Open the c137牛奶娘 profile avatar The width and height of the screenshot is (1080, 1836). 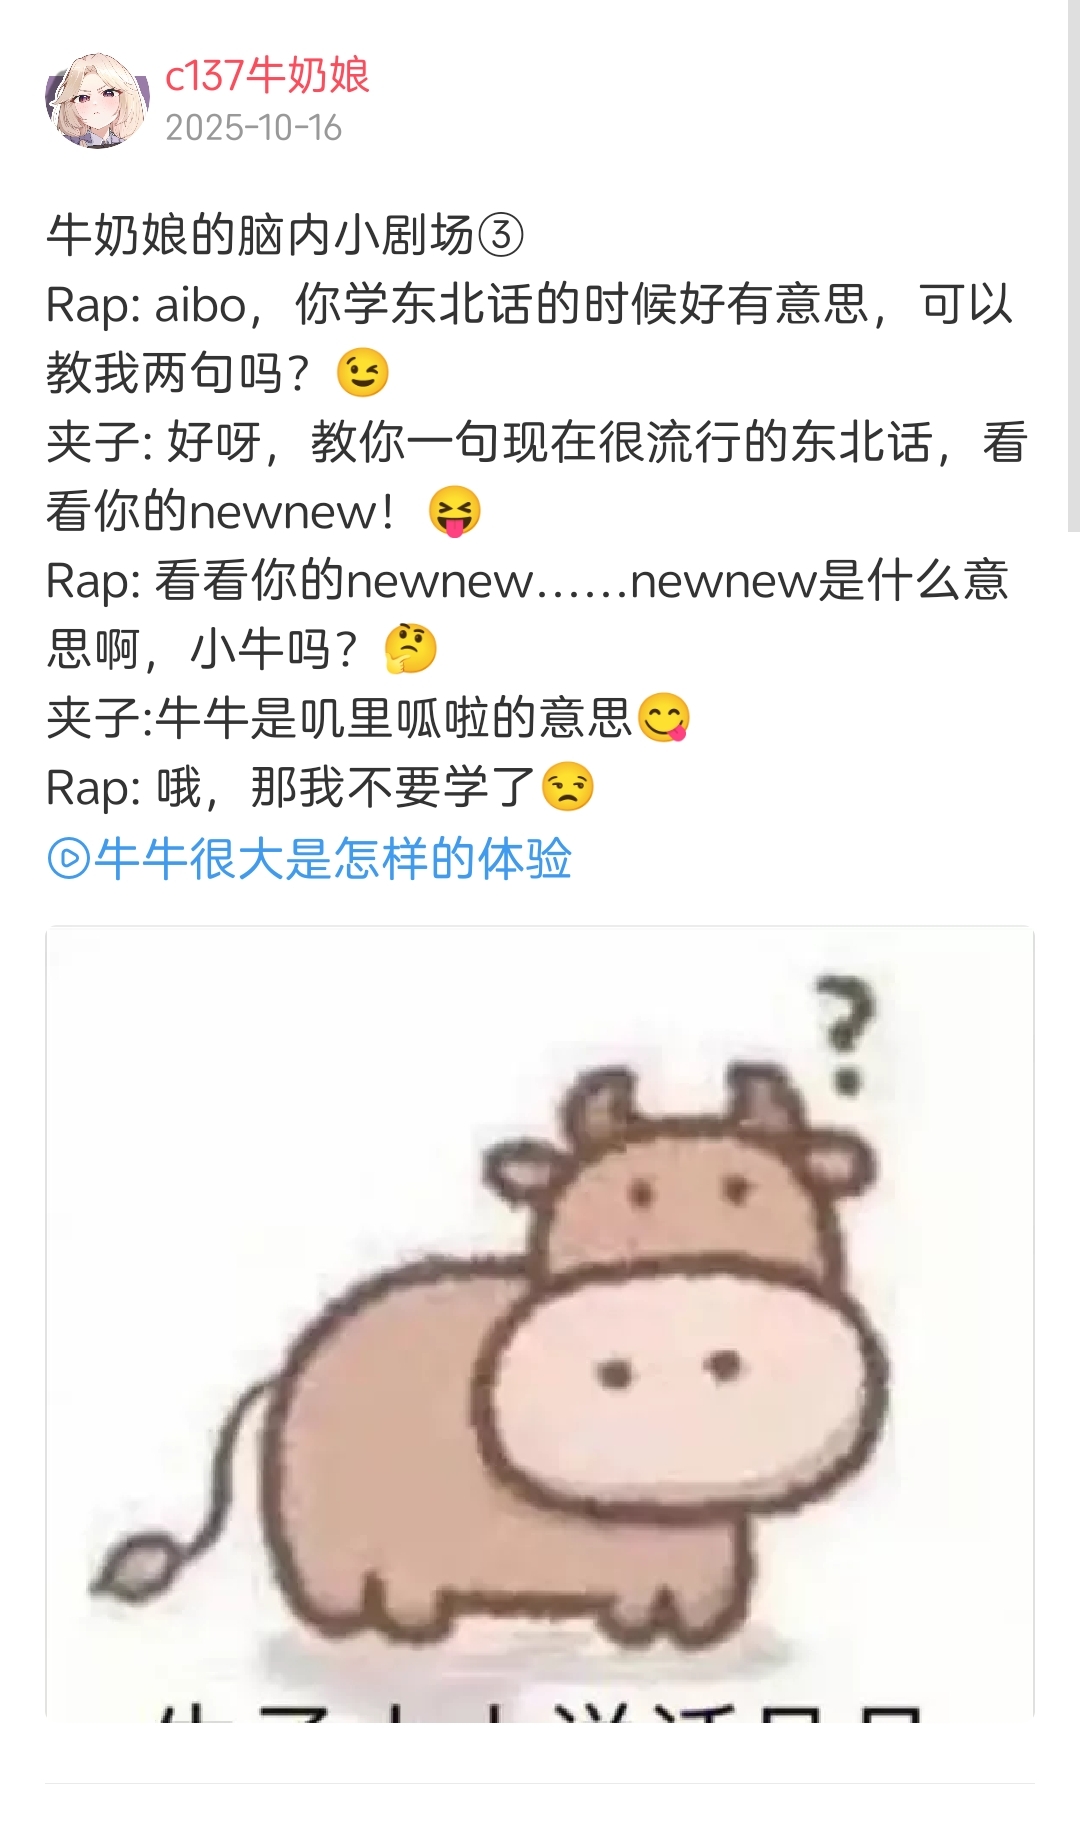click(x=97, y=101)
